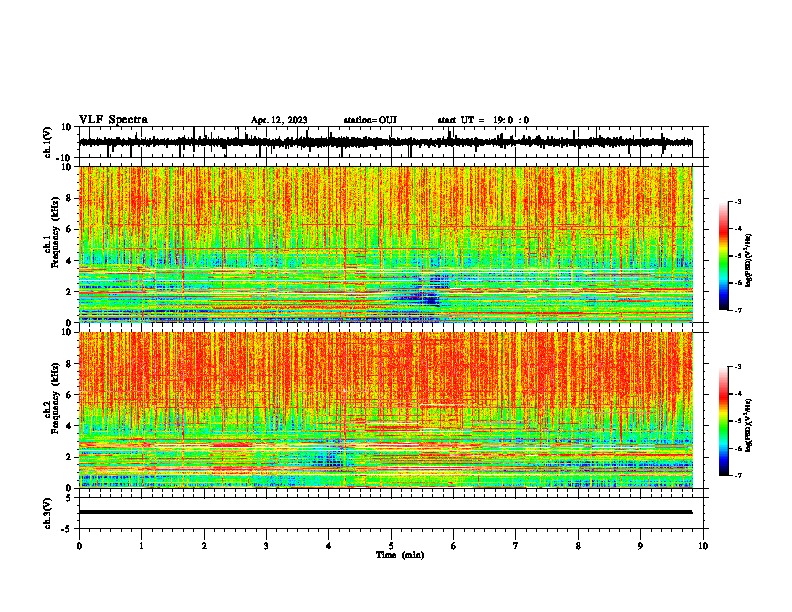The height and width of the screenshot is (612, 792).
Task: Click the time axis tick label "0"
Action: click(x=79, y=546)
